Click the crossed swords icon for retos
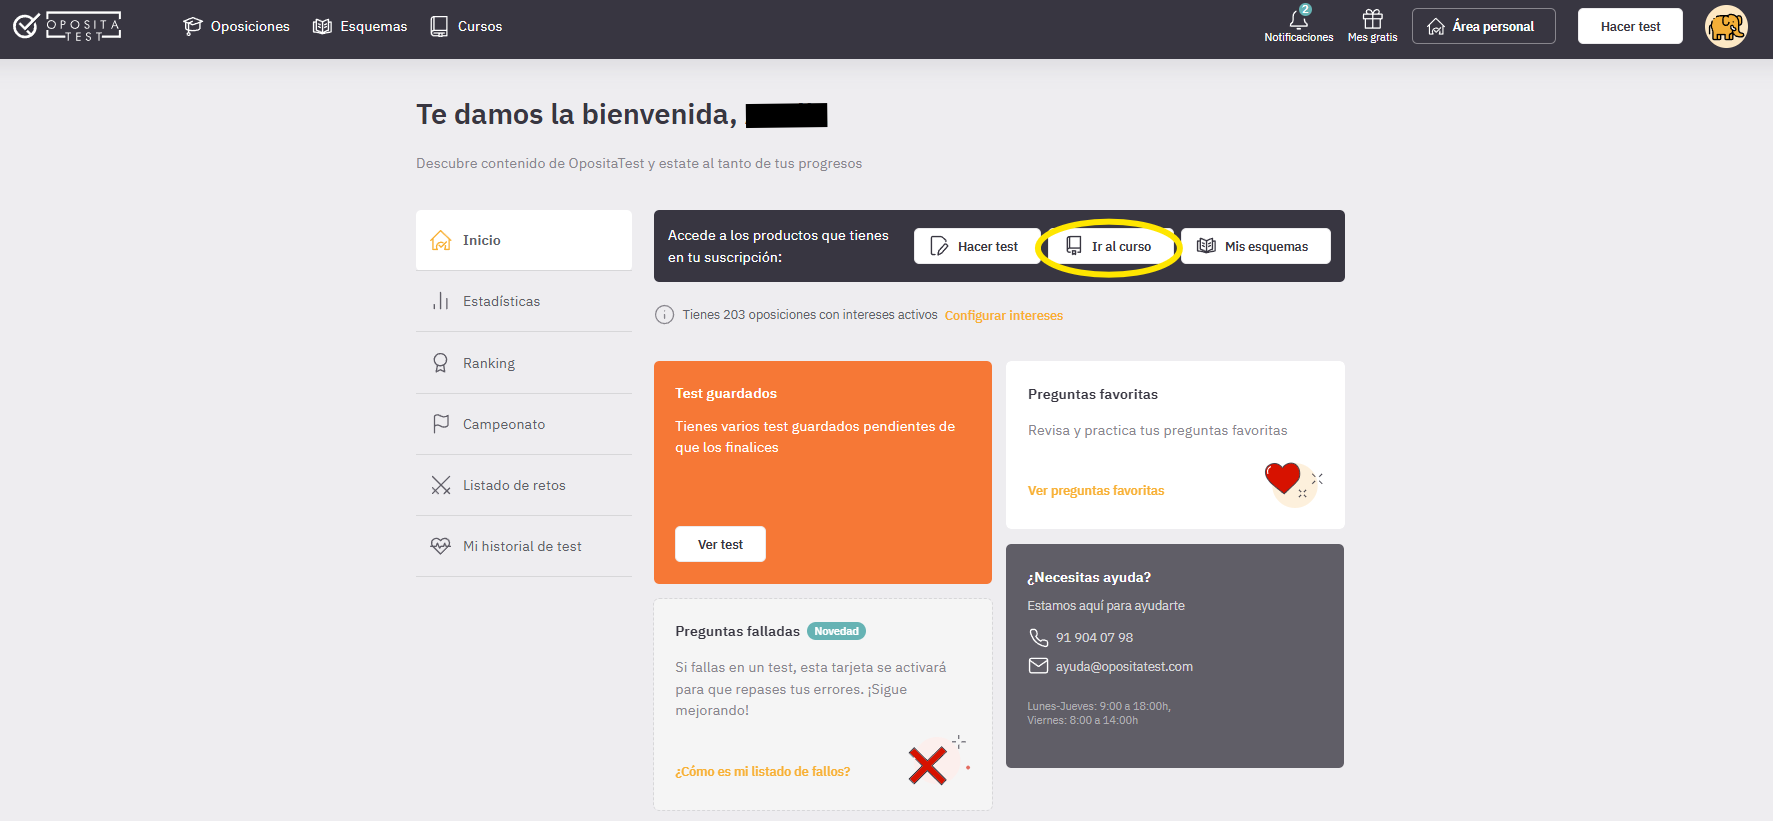The height and width of the screenshot is (821, 1773). click(441, 485)
